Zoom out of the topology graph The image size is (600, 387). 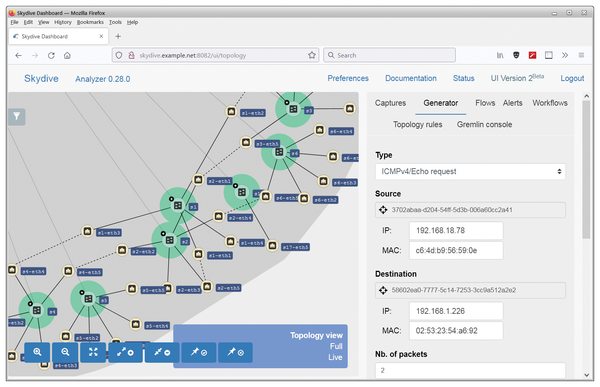[65, 352]
